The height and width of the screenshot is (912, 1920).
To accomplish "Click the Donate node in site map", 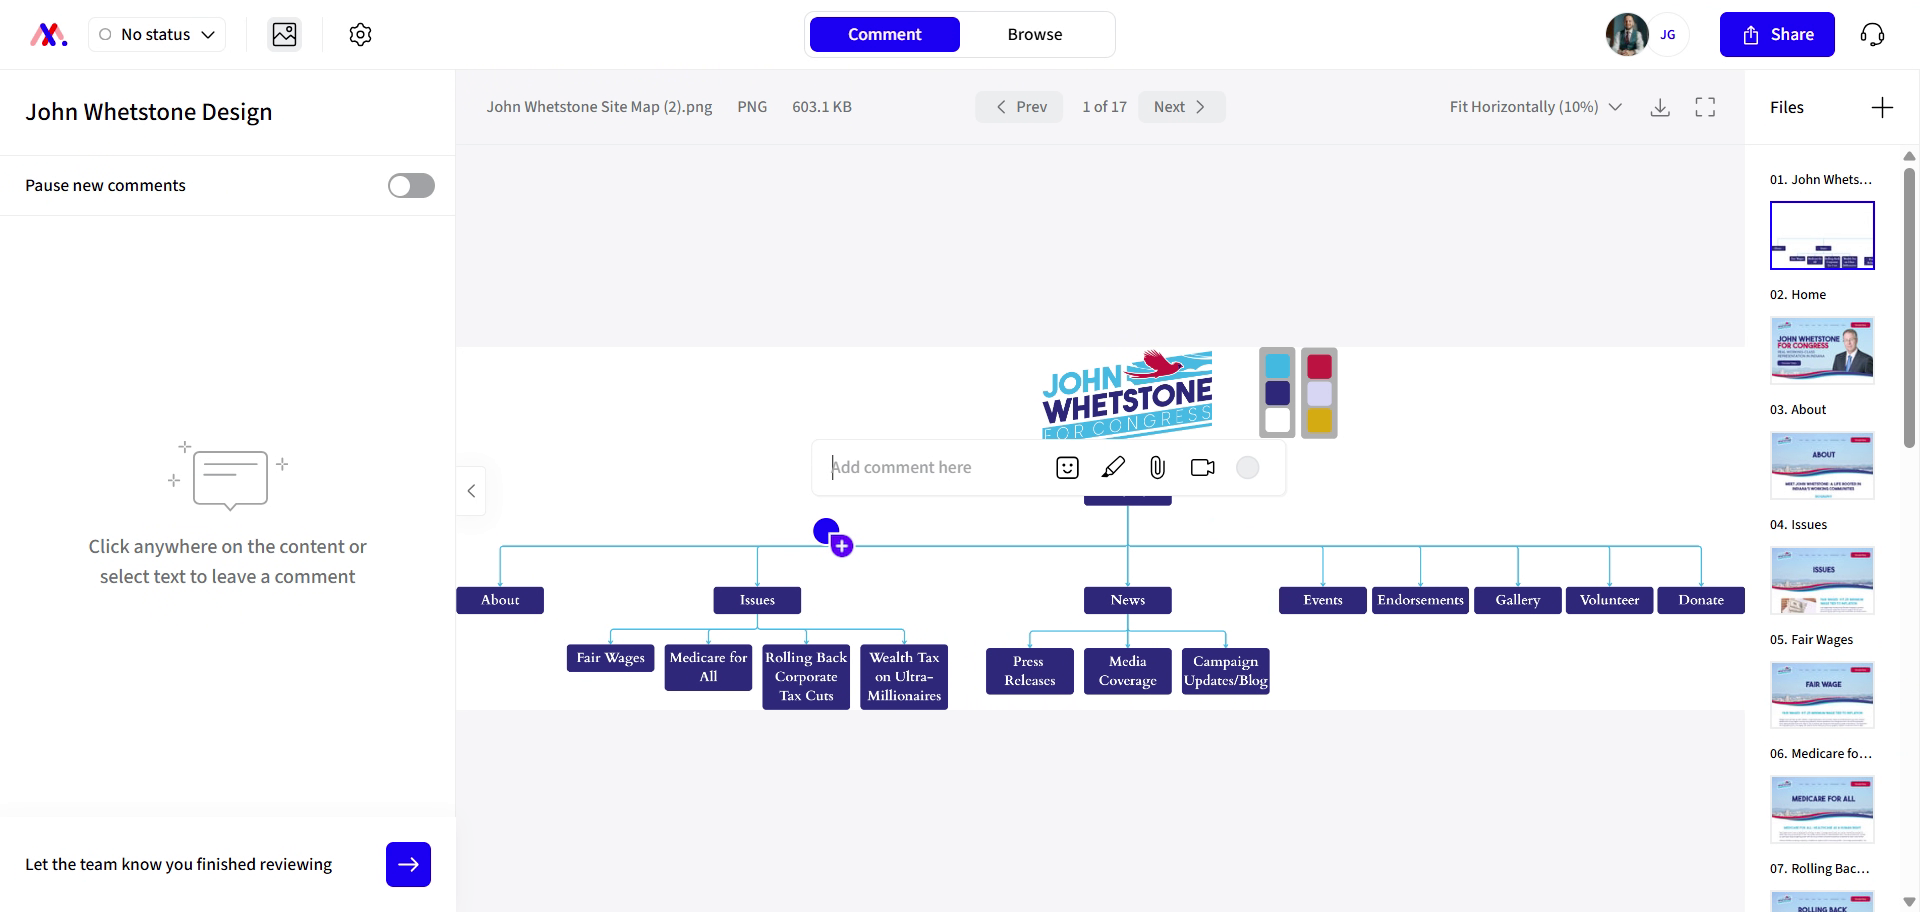I will tap(1701, 600).
